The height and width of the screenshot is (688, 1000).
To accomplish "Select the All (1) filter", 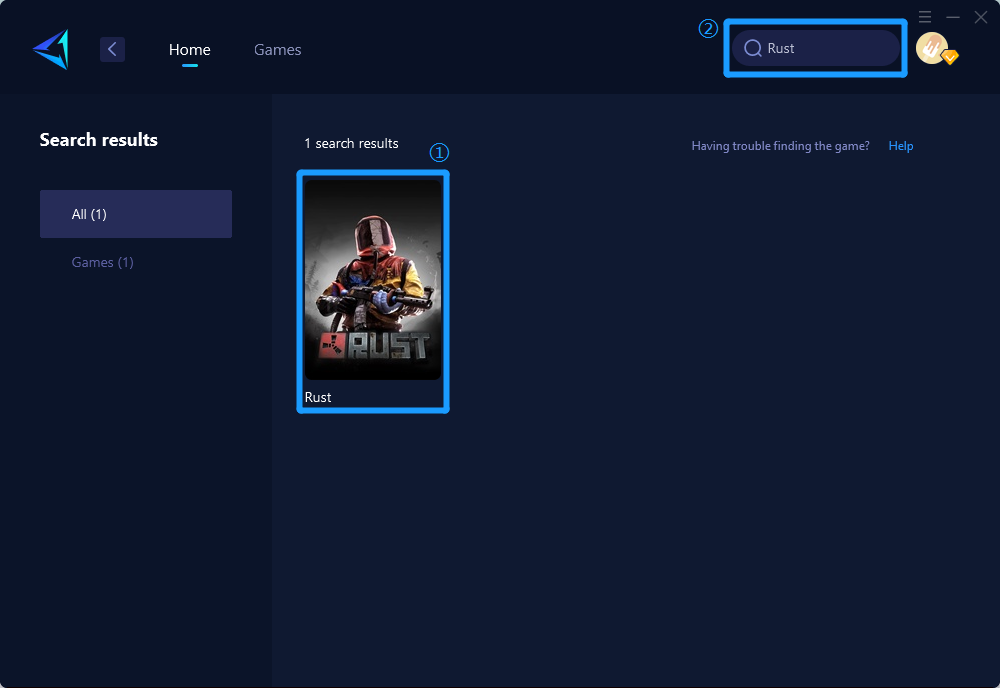I will pyautogui.click(x=136, y=214).
